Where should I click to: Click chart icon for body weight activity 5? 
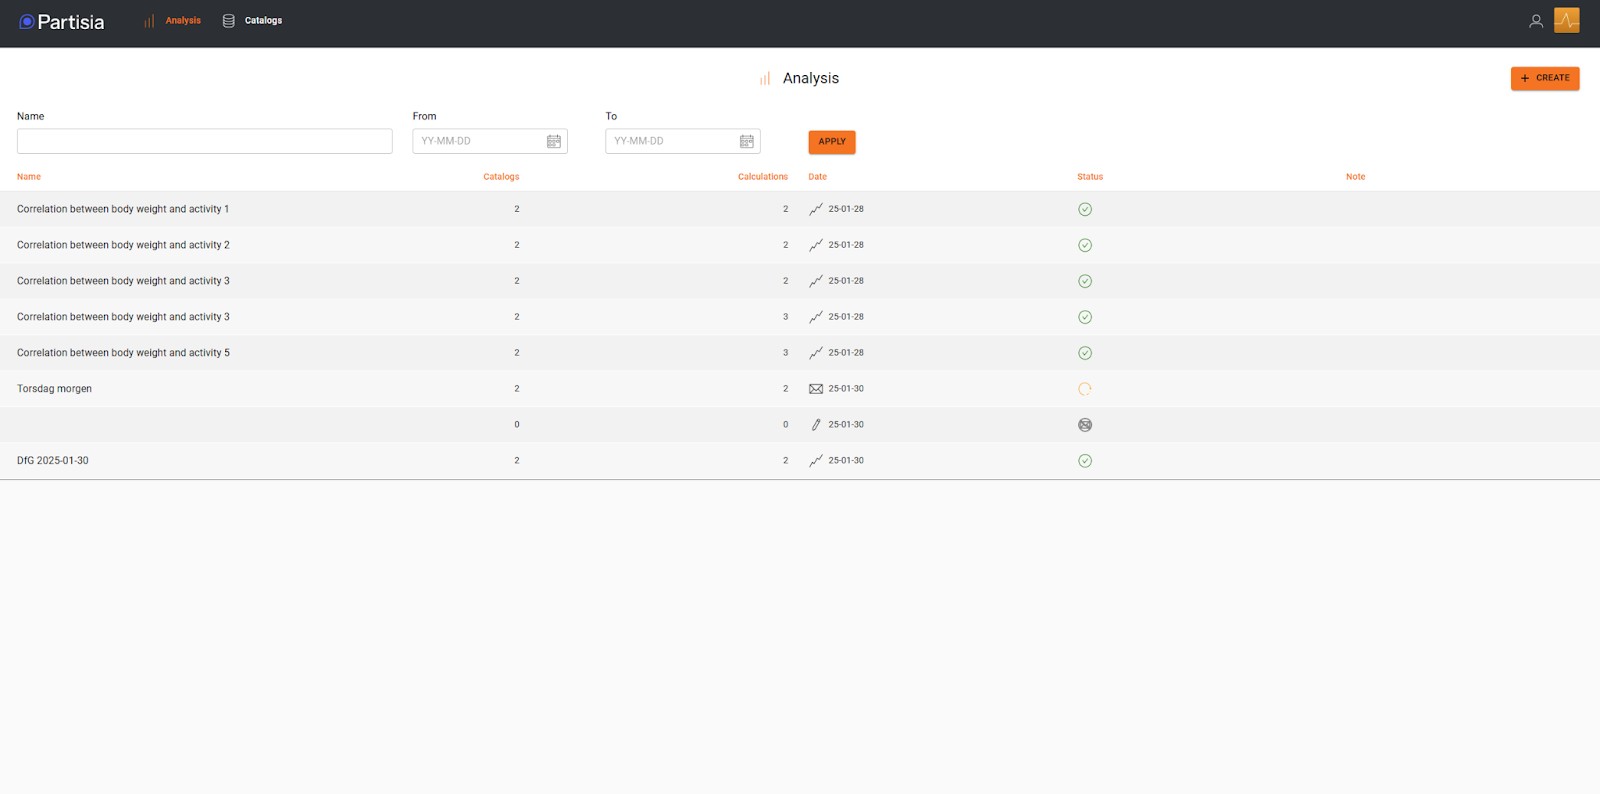pos(816,353)
